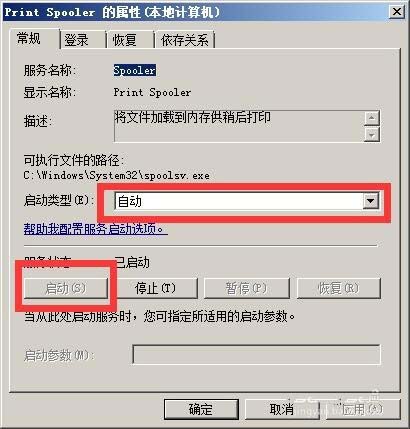Click the spoolsv.exe executable path text
Screen dimensions: 410x429
click(x=116, y=175)
